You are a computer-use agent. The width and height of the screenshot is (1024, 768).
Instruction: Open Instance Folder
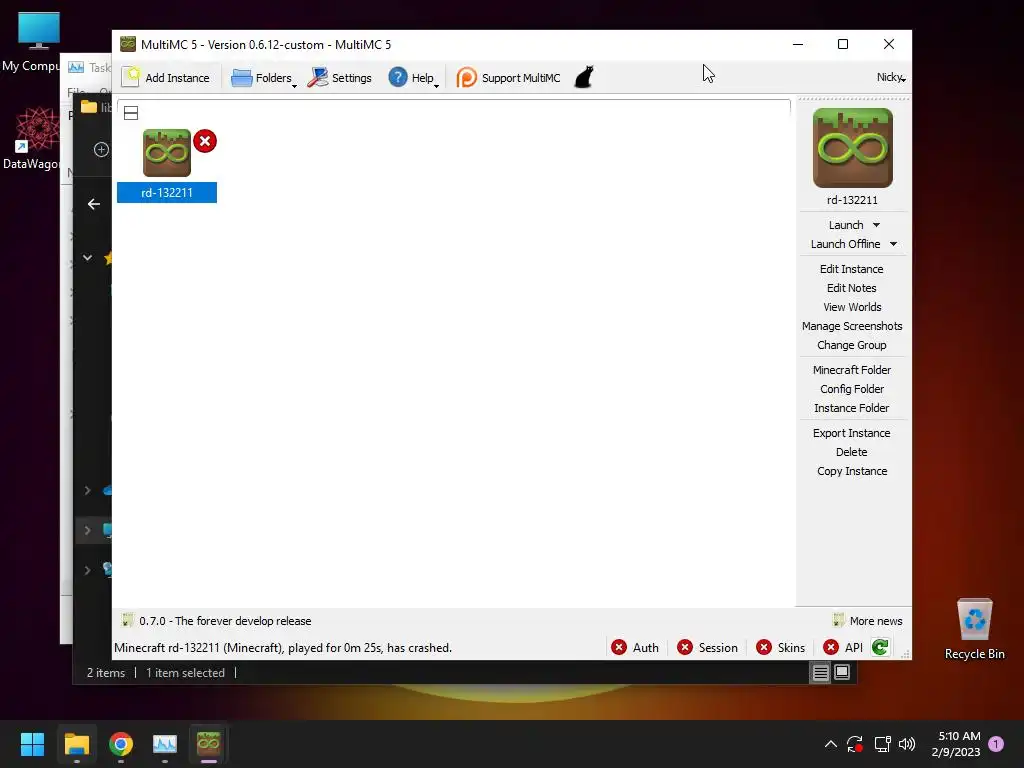852,408
